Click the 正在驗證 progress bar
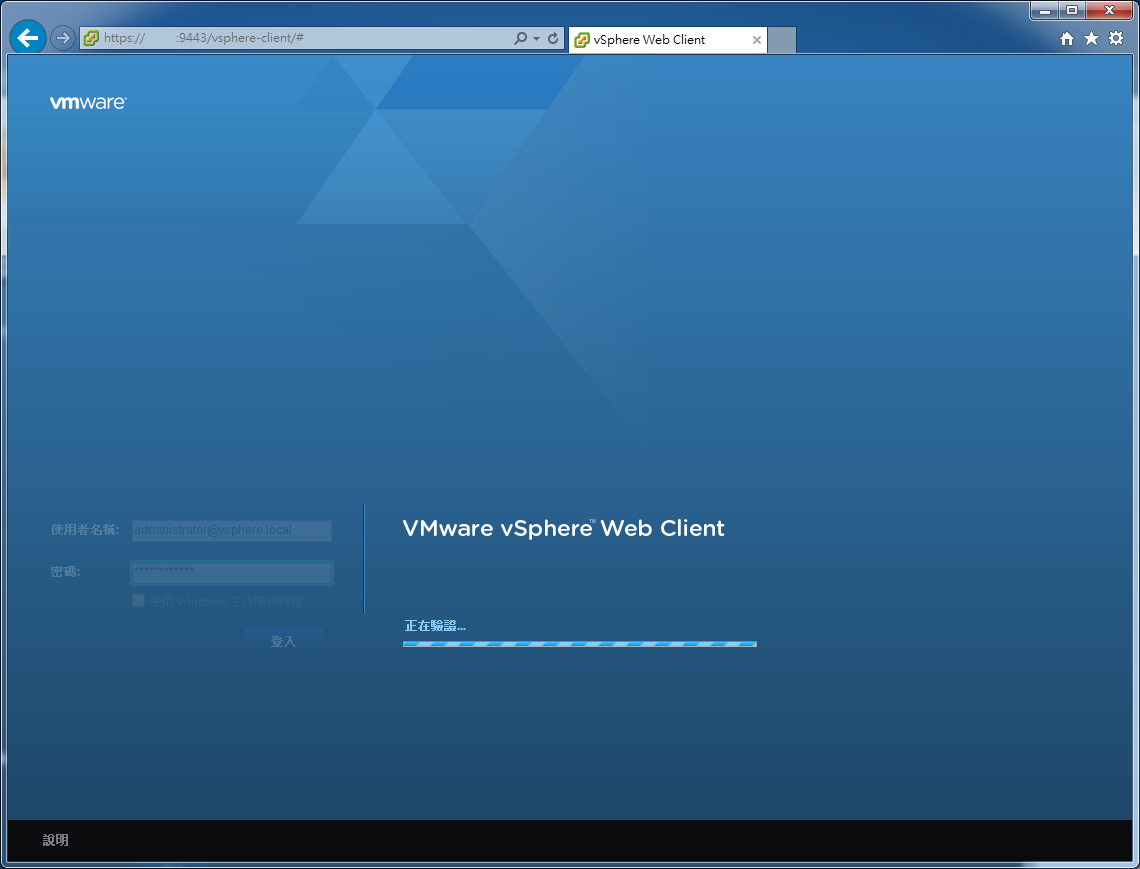 click(580, 643)
